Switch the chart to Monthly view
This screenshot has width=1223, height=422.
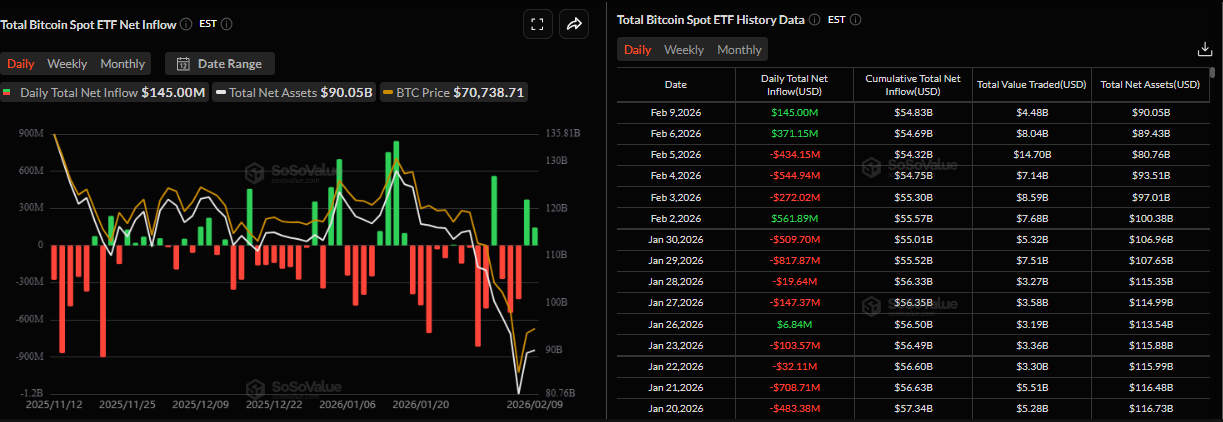click(122, 64)
